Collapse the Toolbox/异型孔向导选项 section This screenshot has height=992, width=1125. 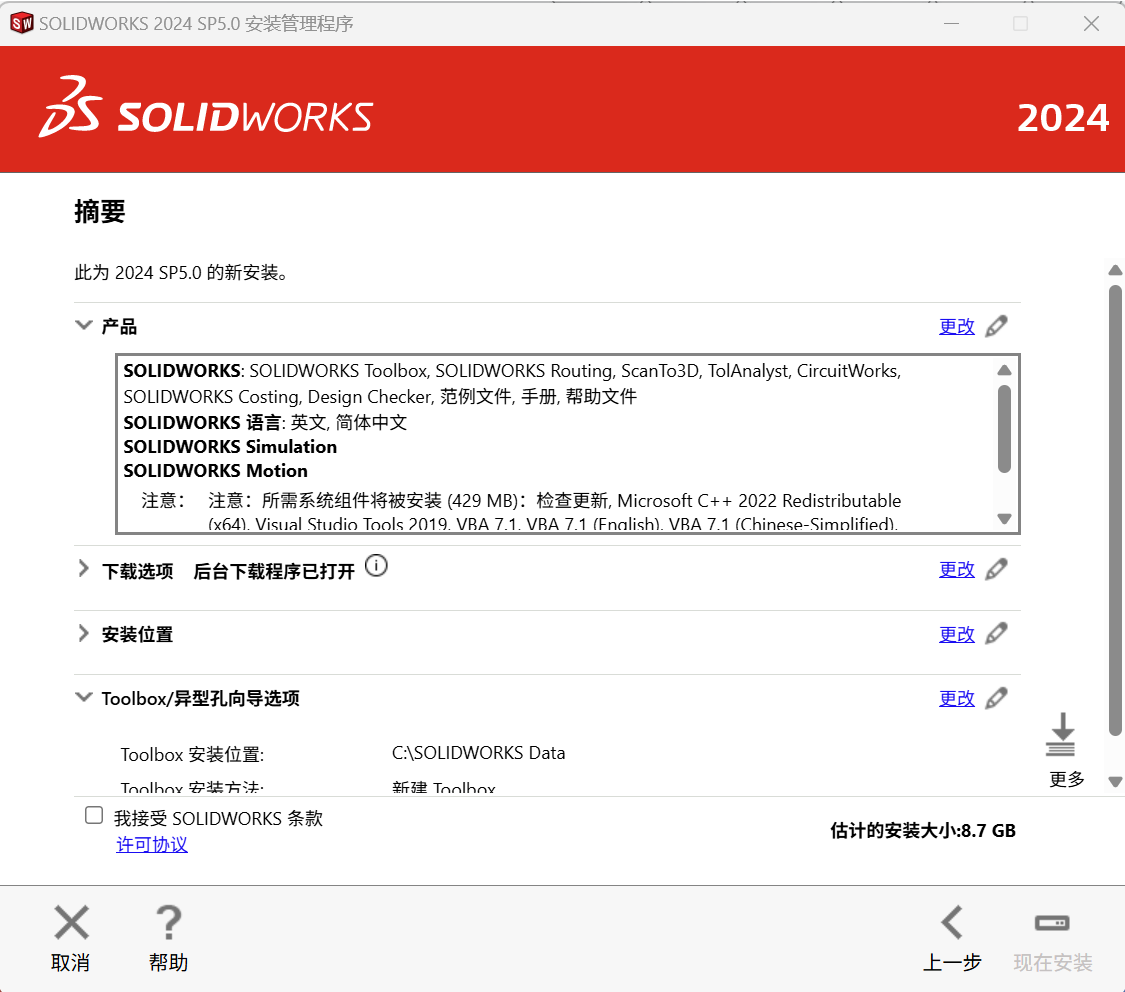coord(84,696)
